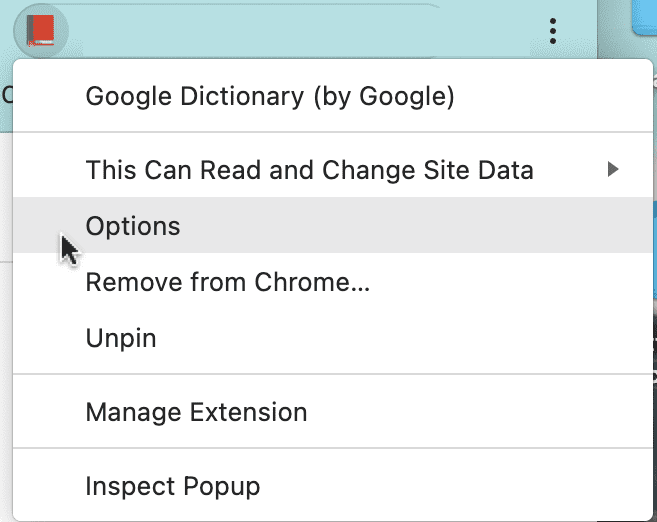Click the Unpin menu entry
Image resolution: width=657 pixels, height=522 pixels.
click(121, 338)
